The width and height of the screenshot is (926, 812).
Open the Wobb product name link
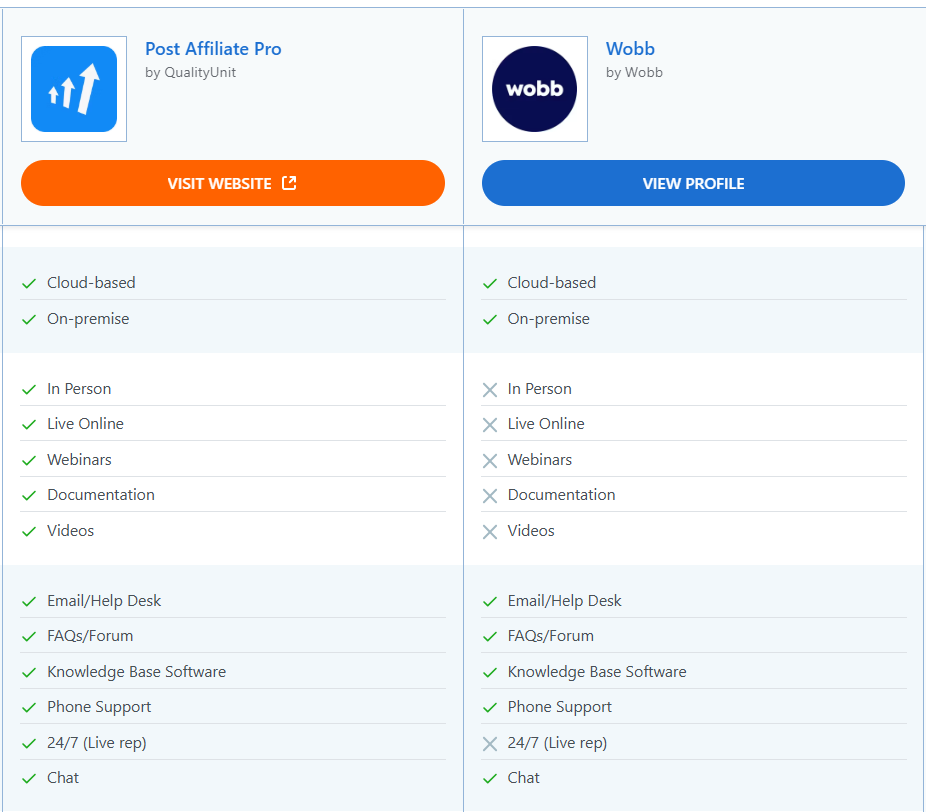pos(630,48)
